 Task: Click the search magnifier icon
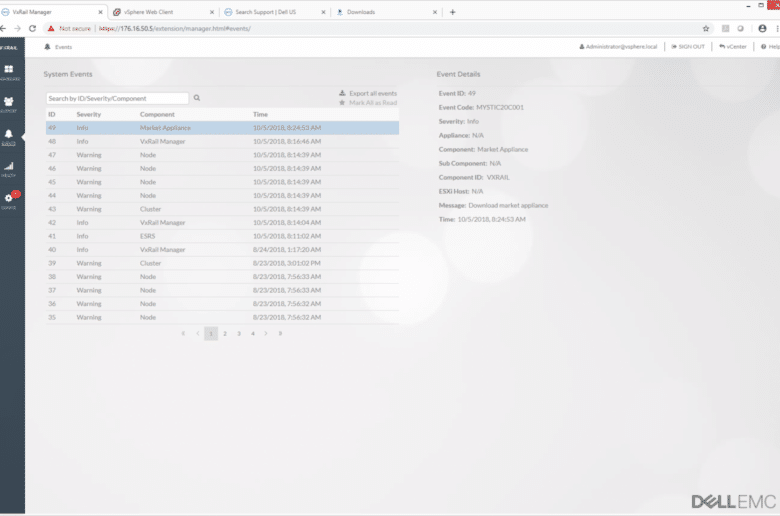point(197,98)
